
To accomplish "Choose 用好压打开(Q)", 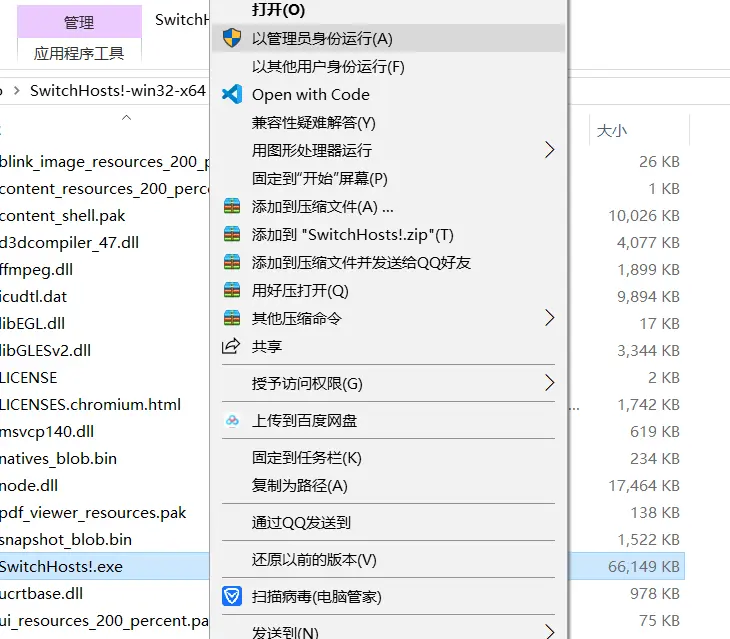I will [x=387, y=290].
